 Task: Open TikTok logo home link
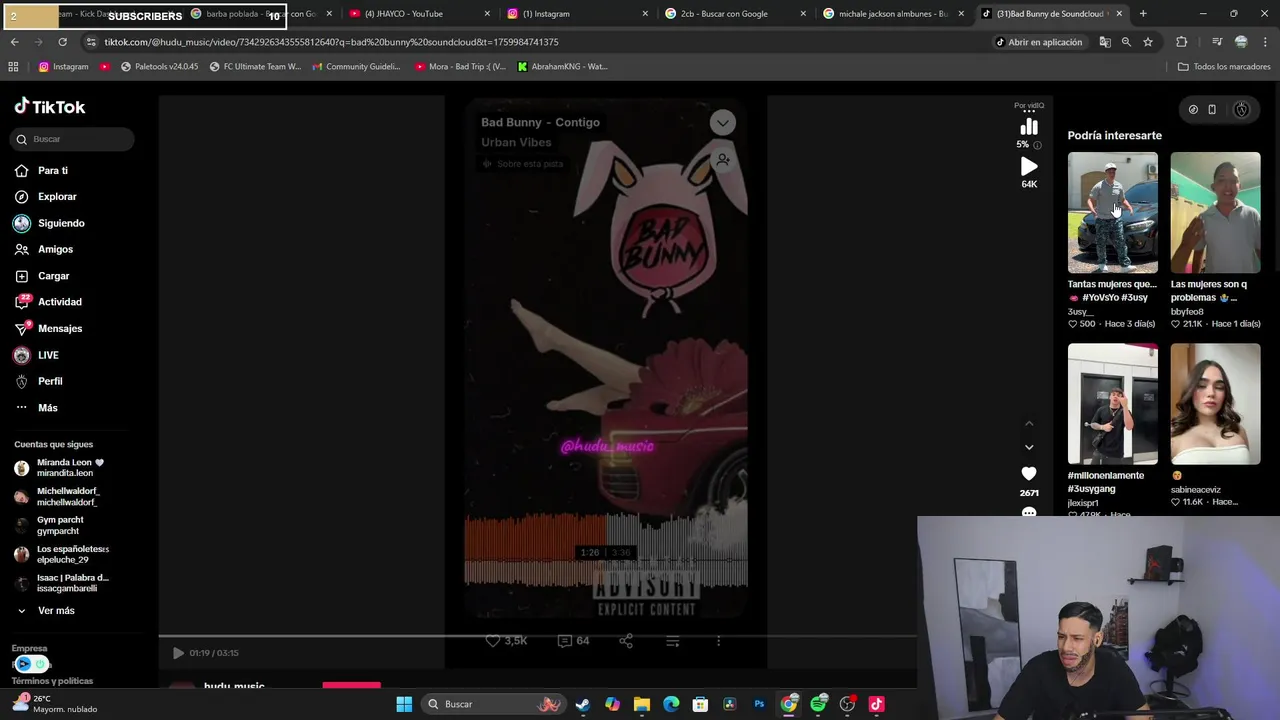[x=50, y=107]
